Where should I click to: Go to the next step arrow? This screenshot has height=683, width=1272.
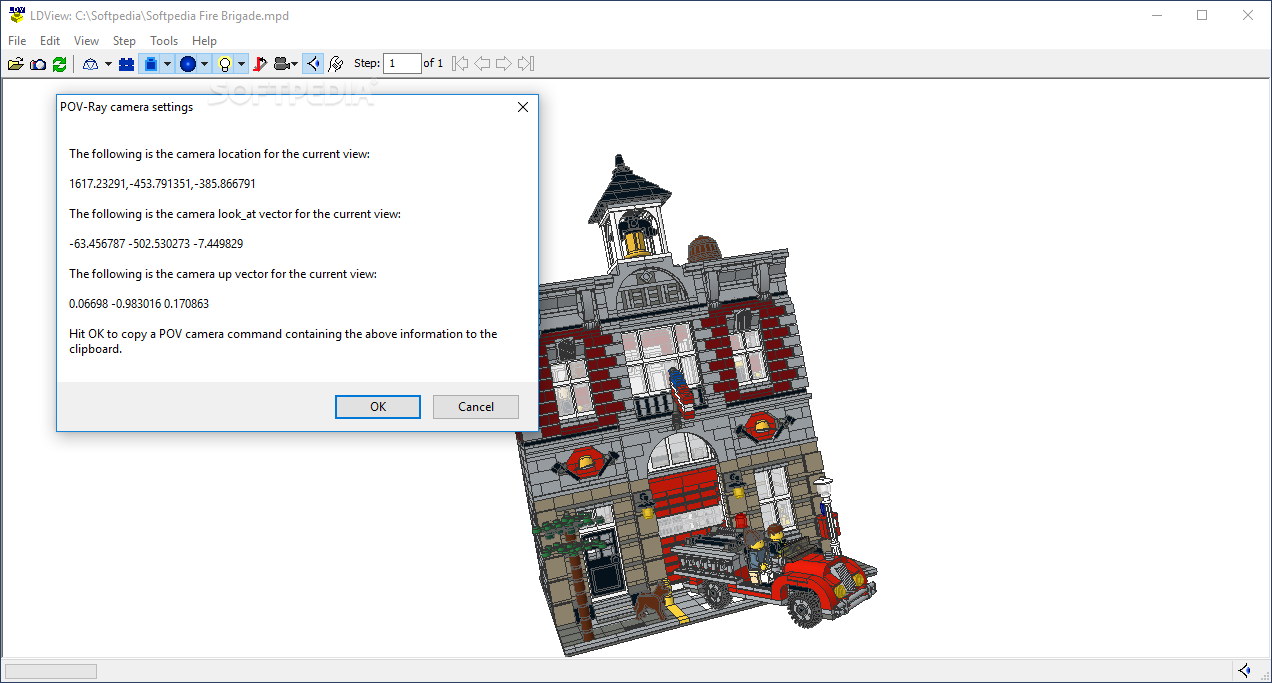coord(504,64)
